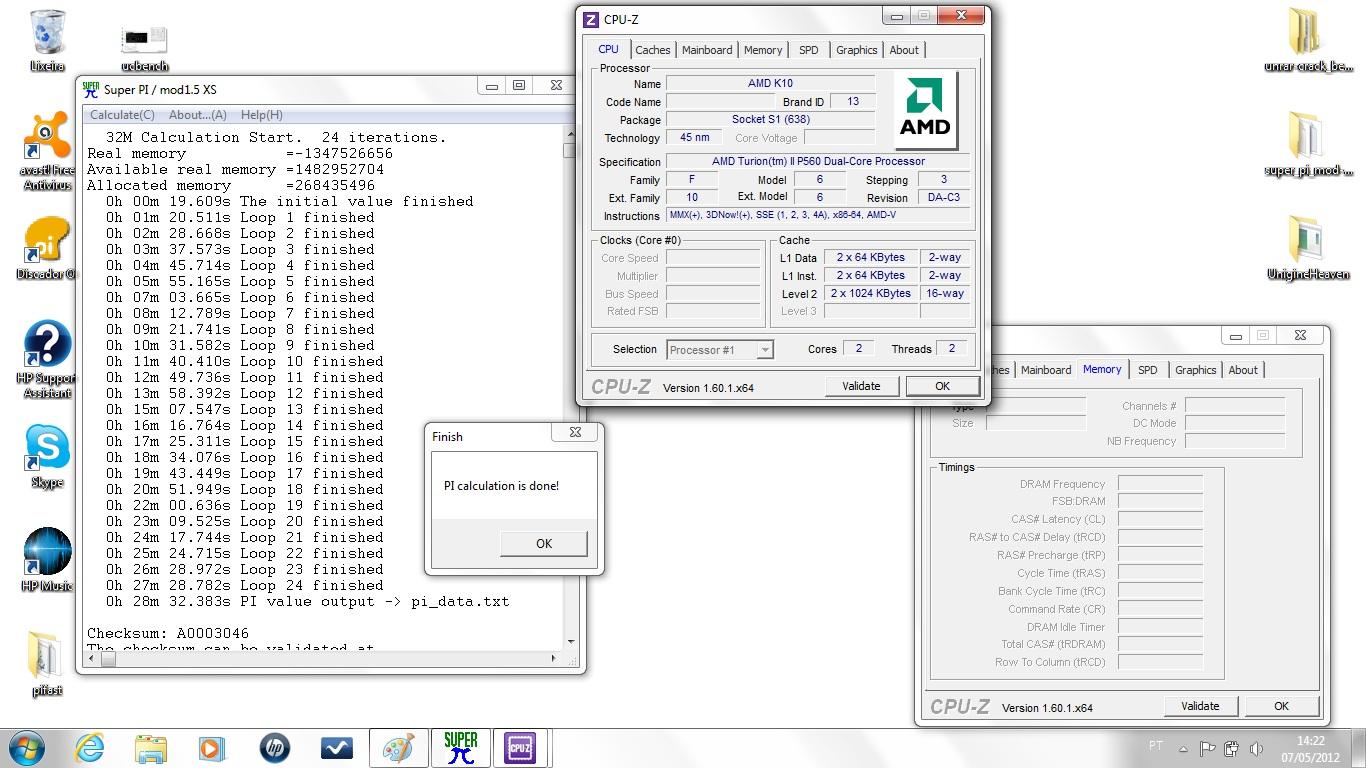Click the Super PI horizontal scrollbar thumb
This screenshot has height=768, width=1366.
(109, 659)
